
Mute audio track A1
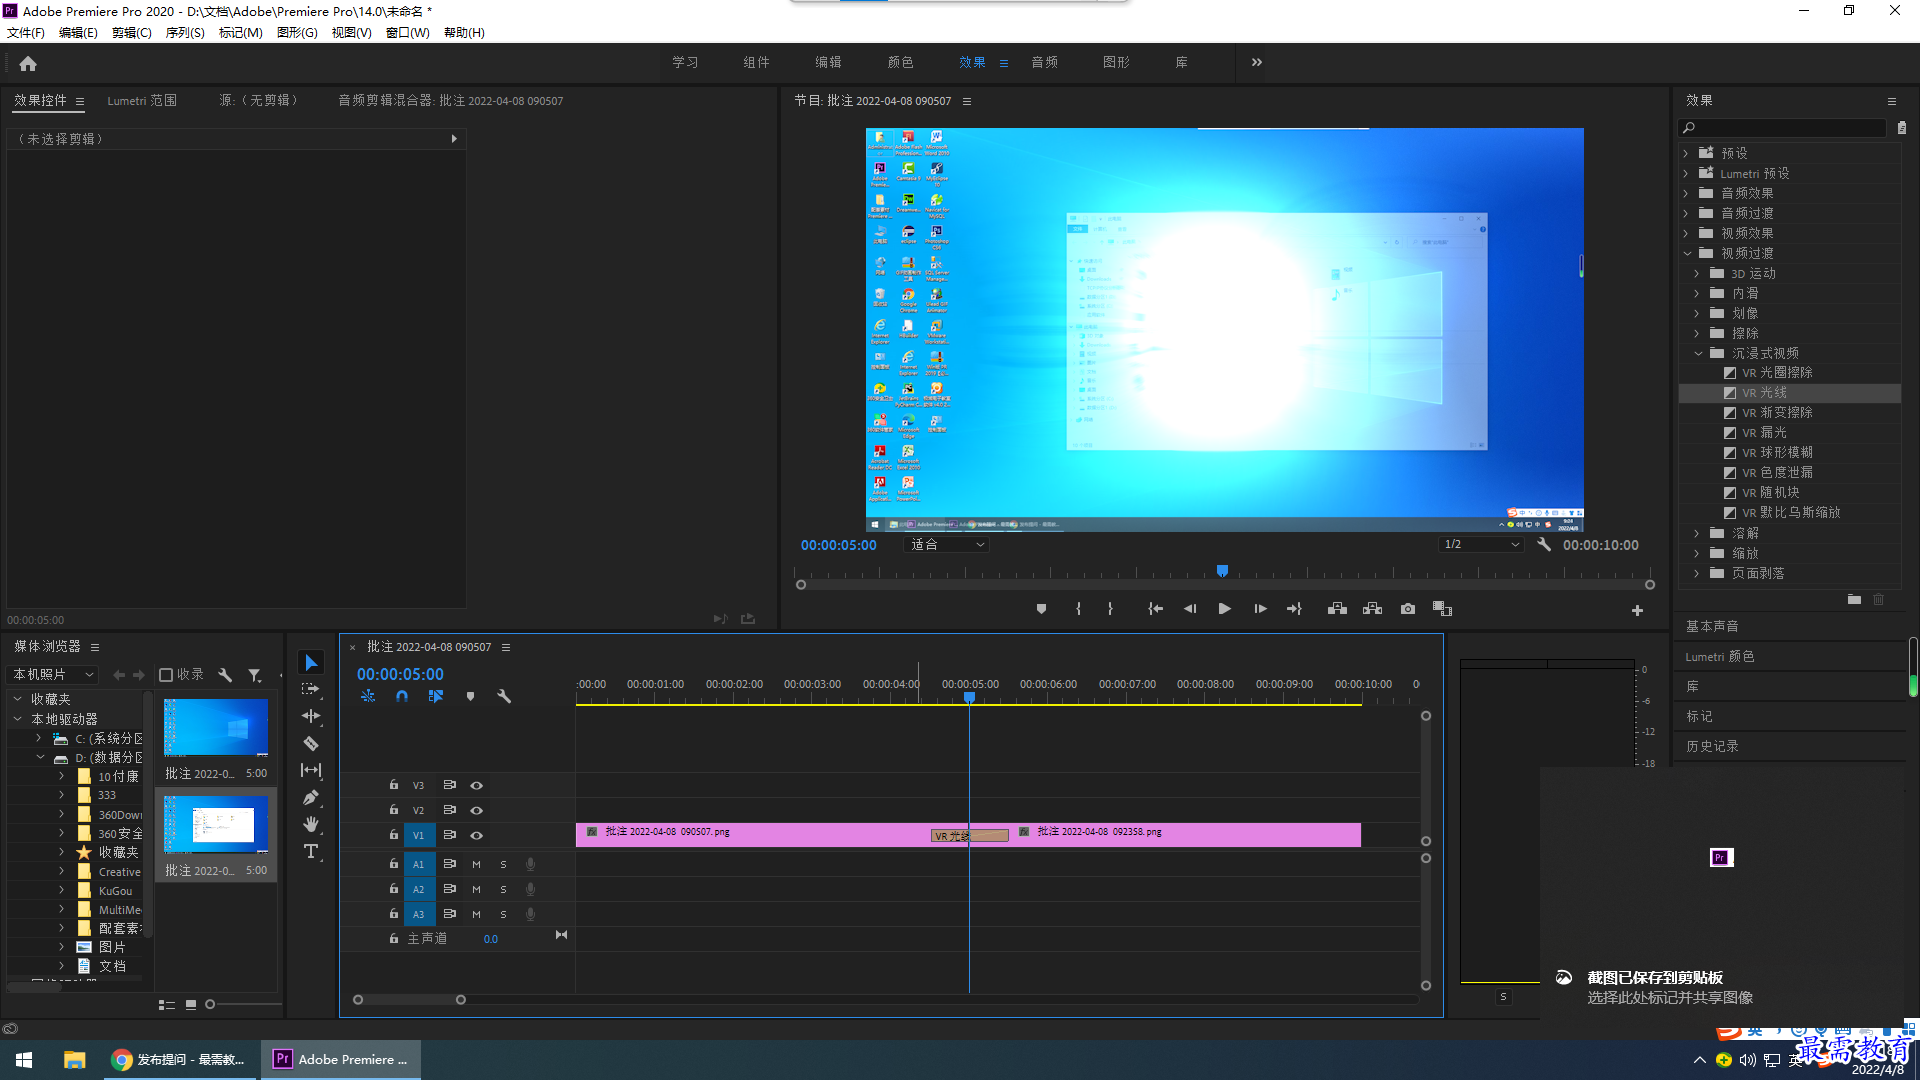[476, 864]
